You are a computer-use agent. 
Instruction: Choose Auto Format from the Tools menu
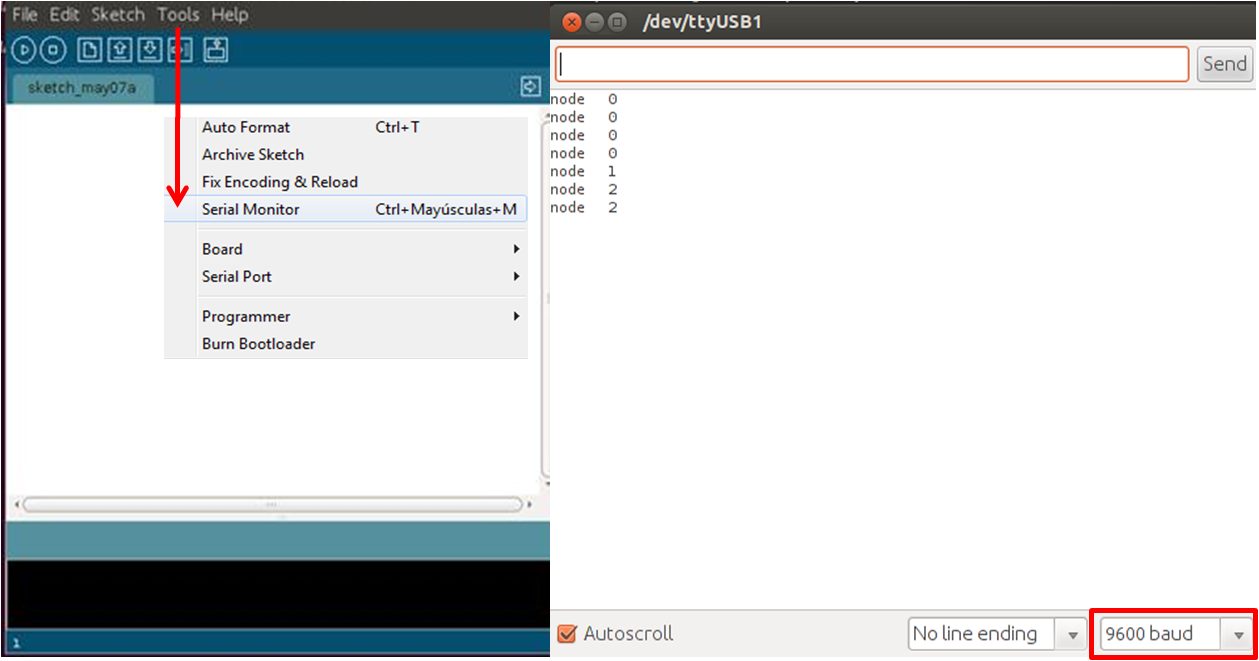(x=346, y=127)
